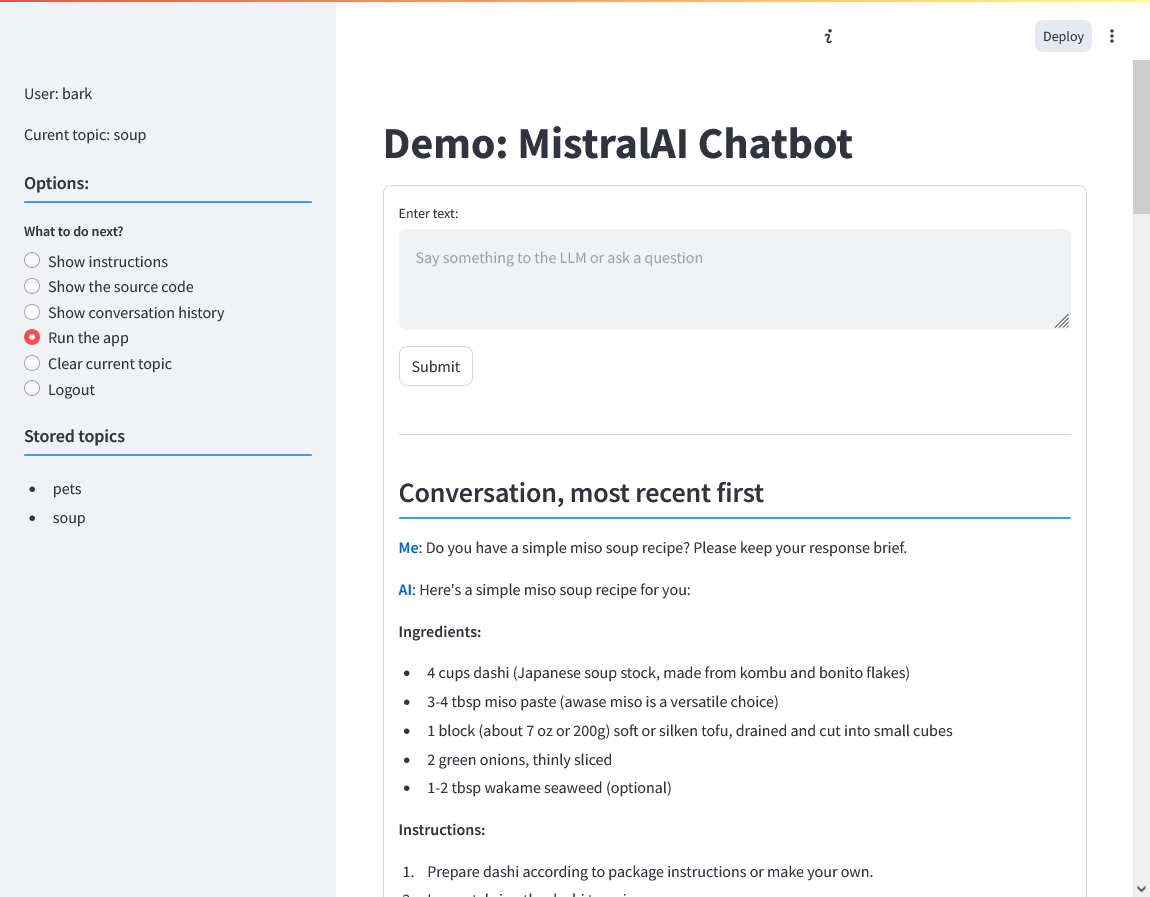Click the 'Ingredients:' bold label

(x=440, y=631)
